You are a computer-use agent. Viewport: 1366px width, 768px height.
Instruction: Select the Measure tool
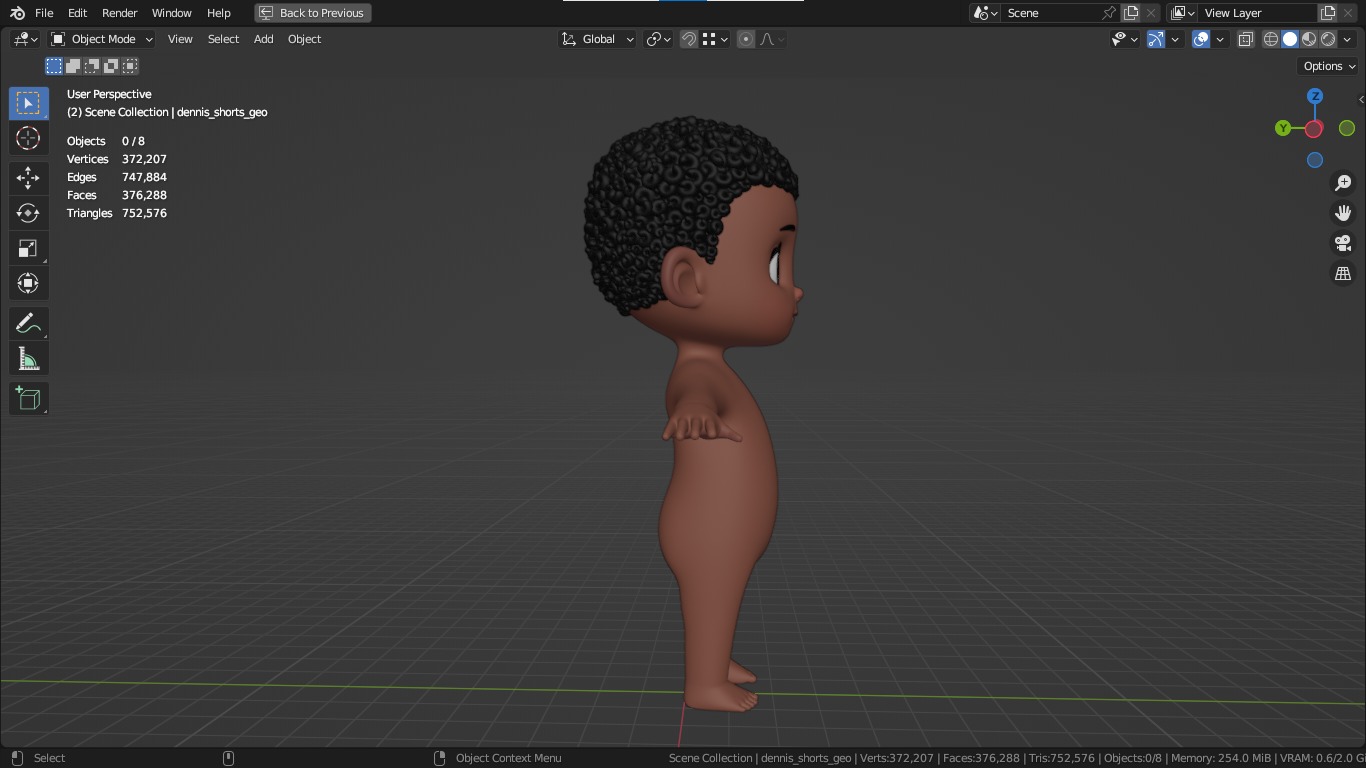[x=28, y=359]
